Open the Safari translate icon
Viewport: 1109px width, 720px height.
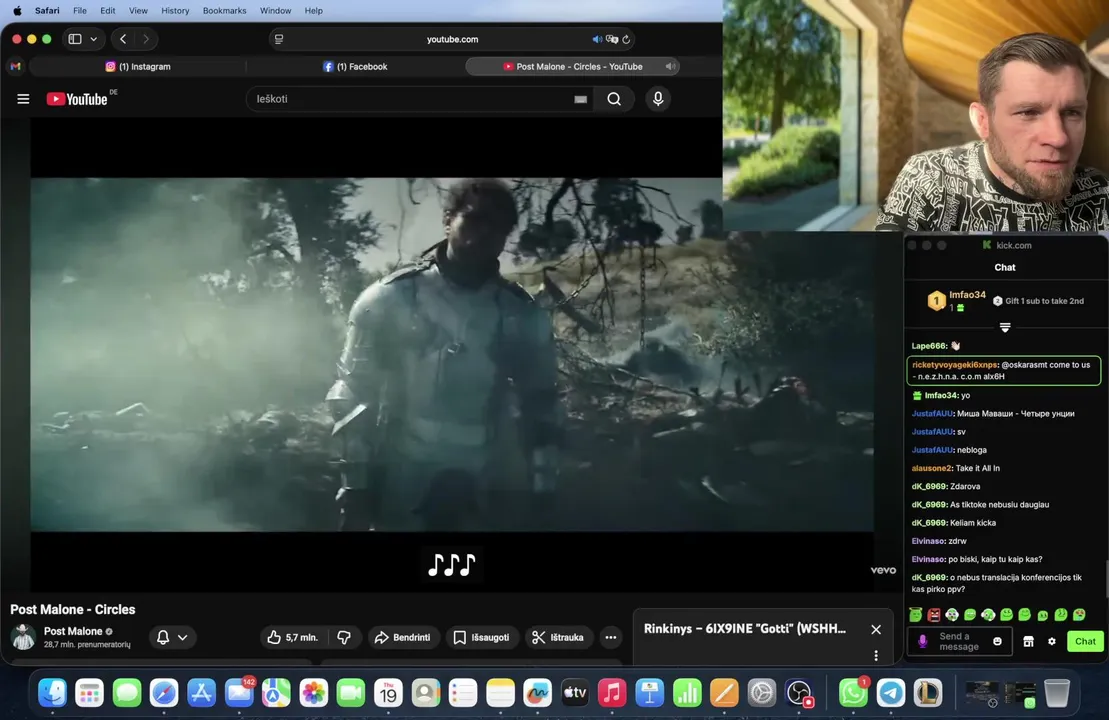point(612,40)
